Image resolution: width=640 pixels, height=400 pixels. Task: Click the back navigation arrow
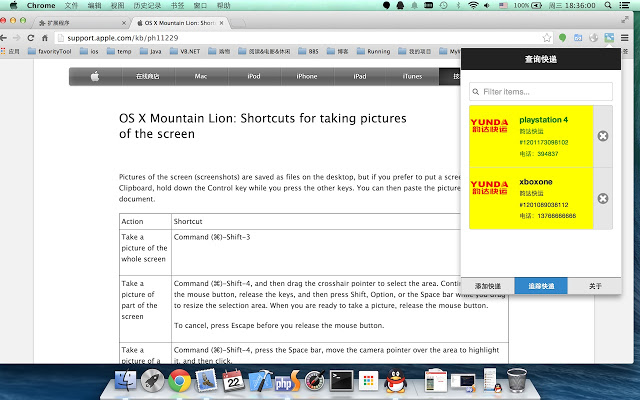point(4,38)
